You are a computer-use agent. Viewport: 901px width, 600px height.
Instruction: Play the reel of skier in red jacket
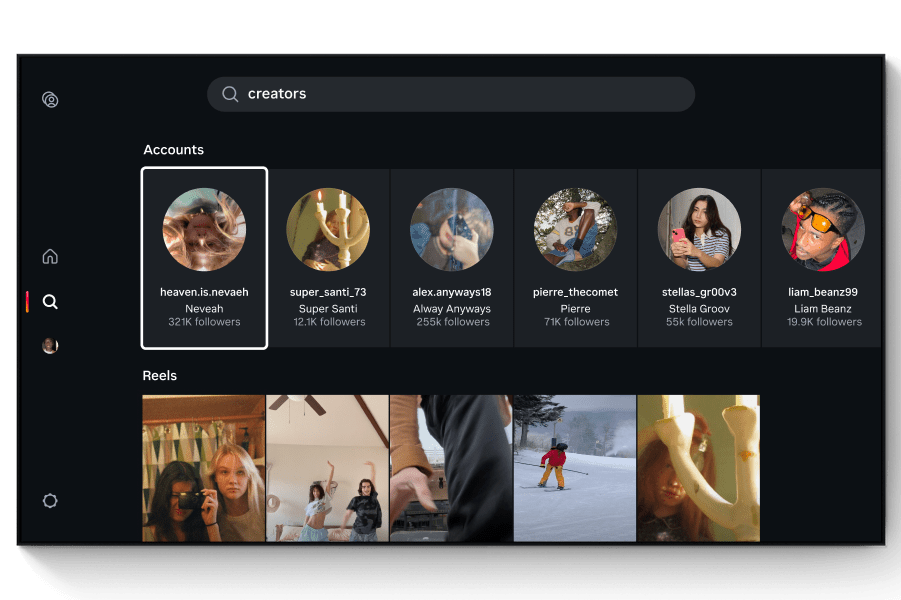pos(575,468)
